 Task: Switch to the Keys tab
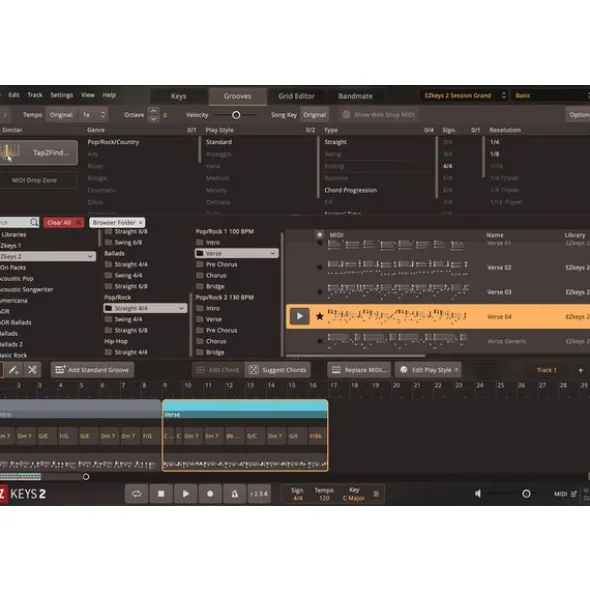click(x=179, y=96)
